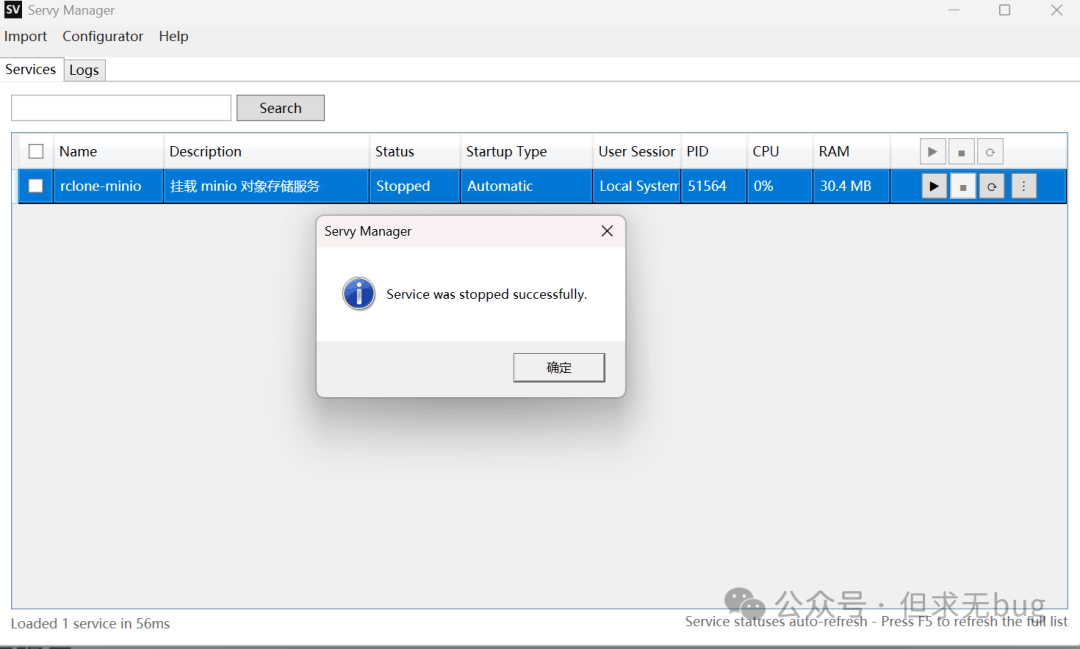Confirm the dialog with the 确定 button

(x=559, y=367)
